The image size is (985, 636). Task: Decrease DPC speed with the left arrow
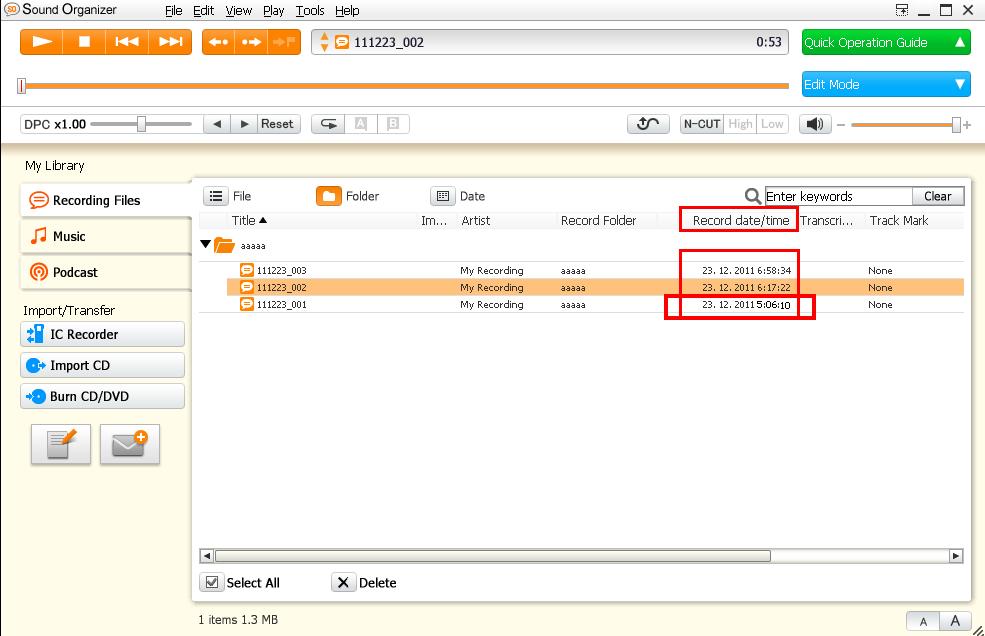pyautogui.click(x=217, y=124)
